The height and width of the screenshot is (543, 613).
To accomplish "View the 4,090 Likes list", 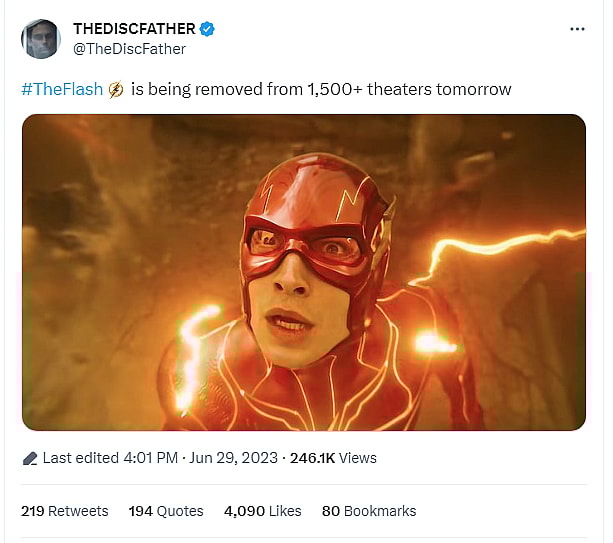I will coord(262,511).
